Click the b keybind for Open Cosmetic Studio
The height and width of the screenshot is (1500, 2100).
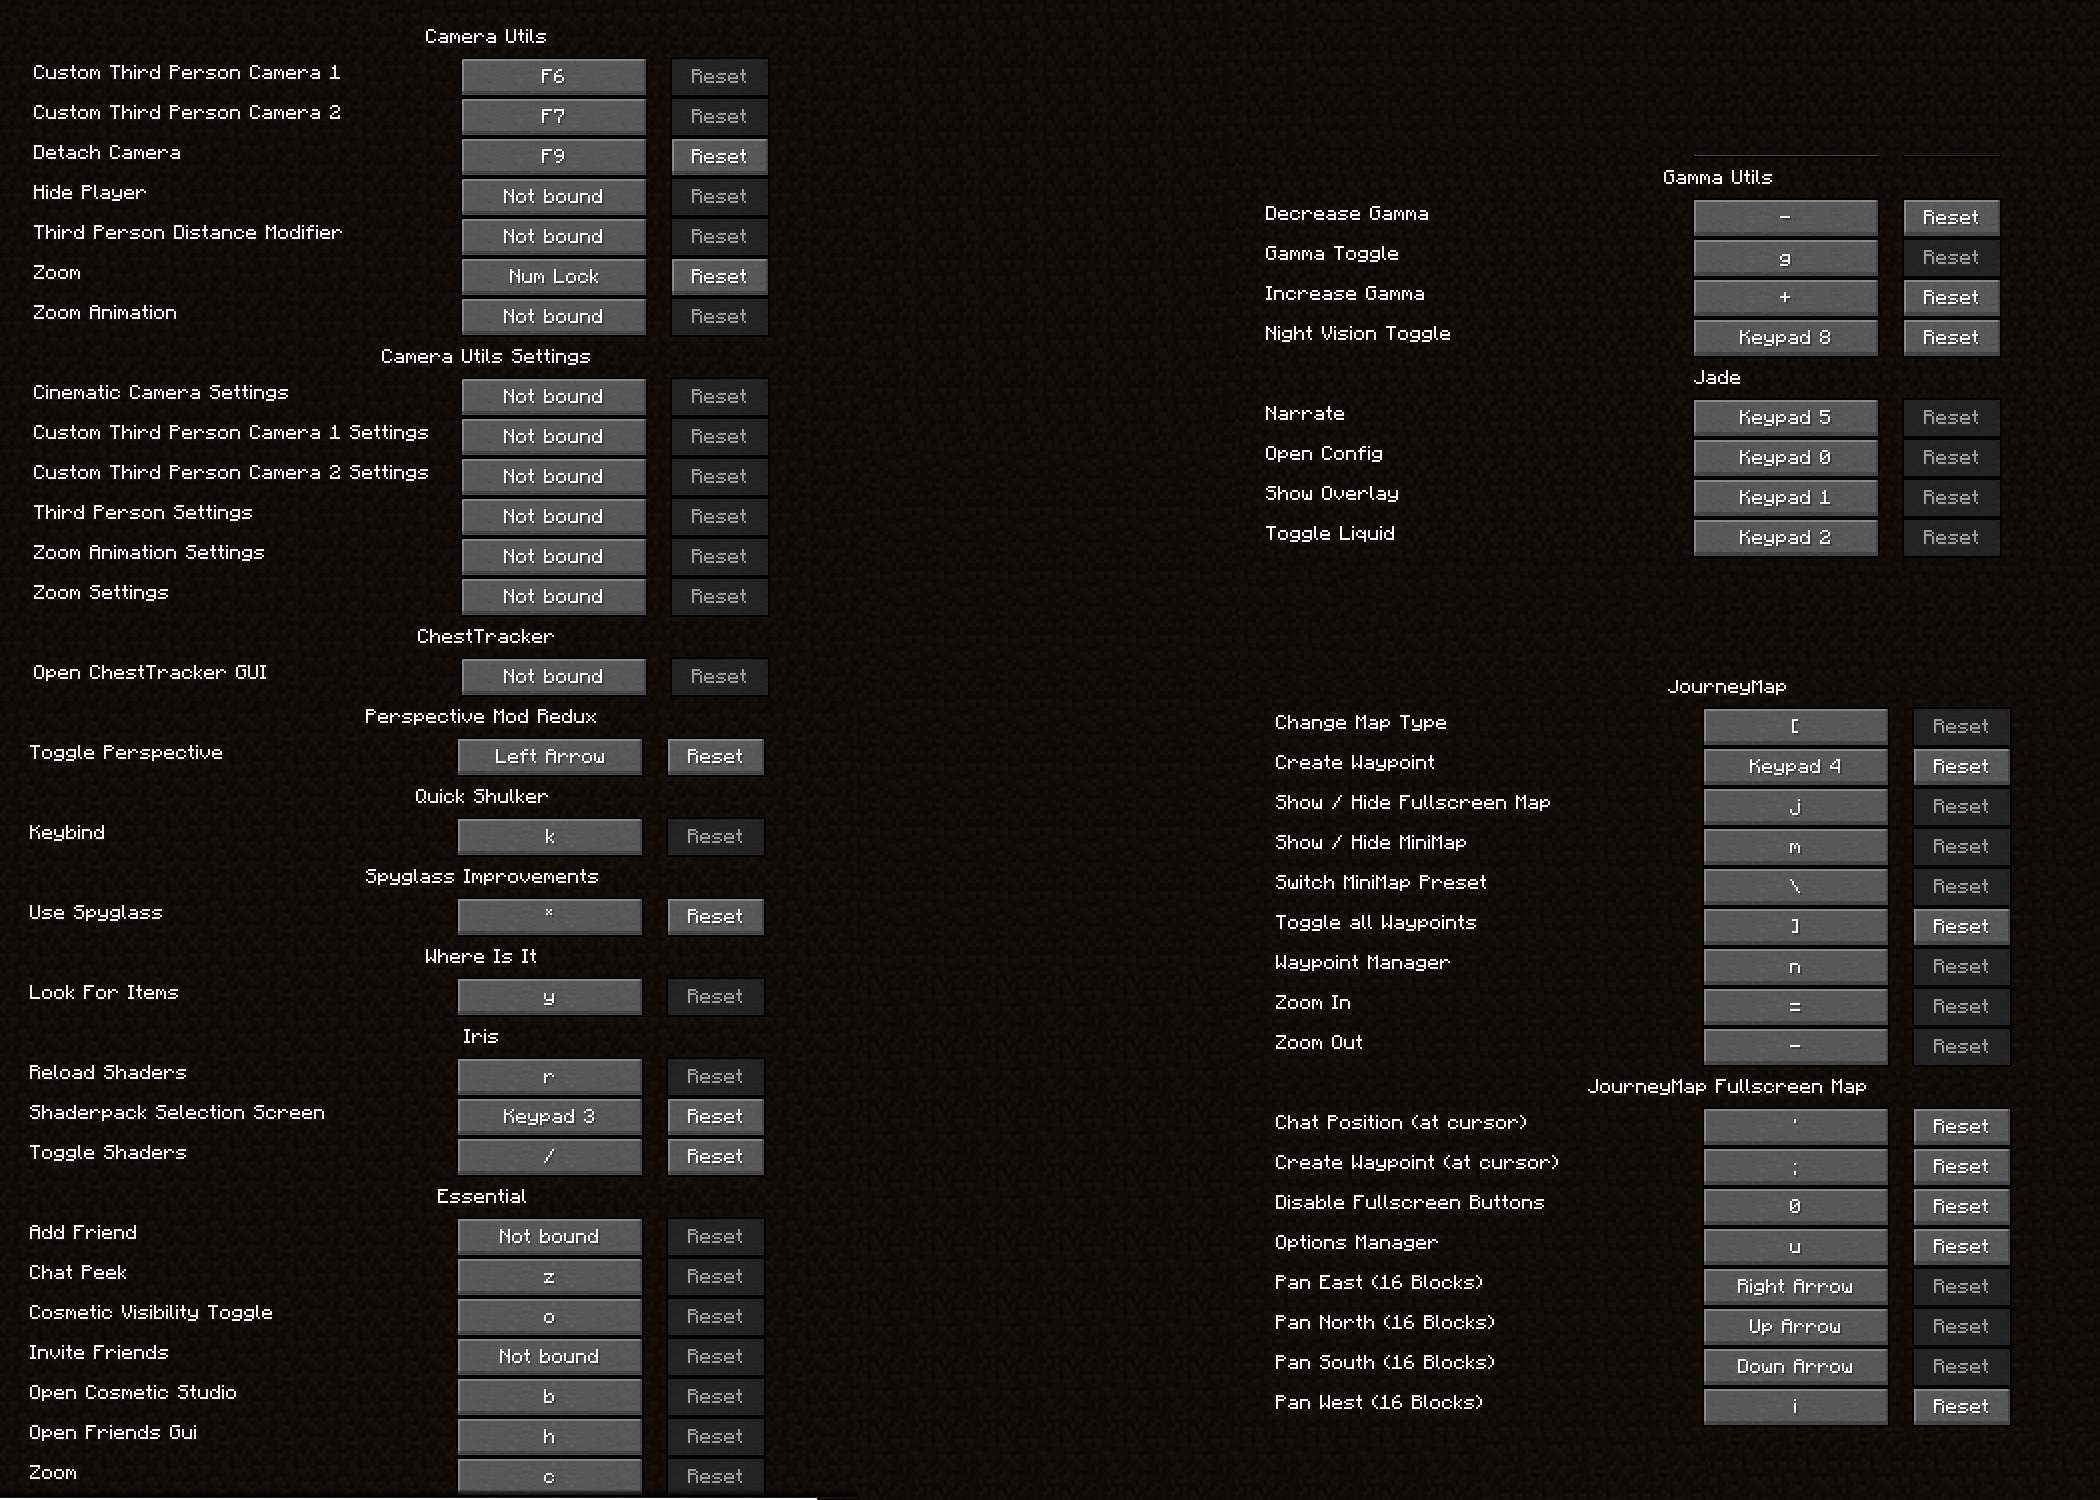[549, 1397]
